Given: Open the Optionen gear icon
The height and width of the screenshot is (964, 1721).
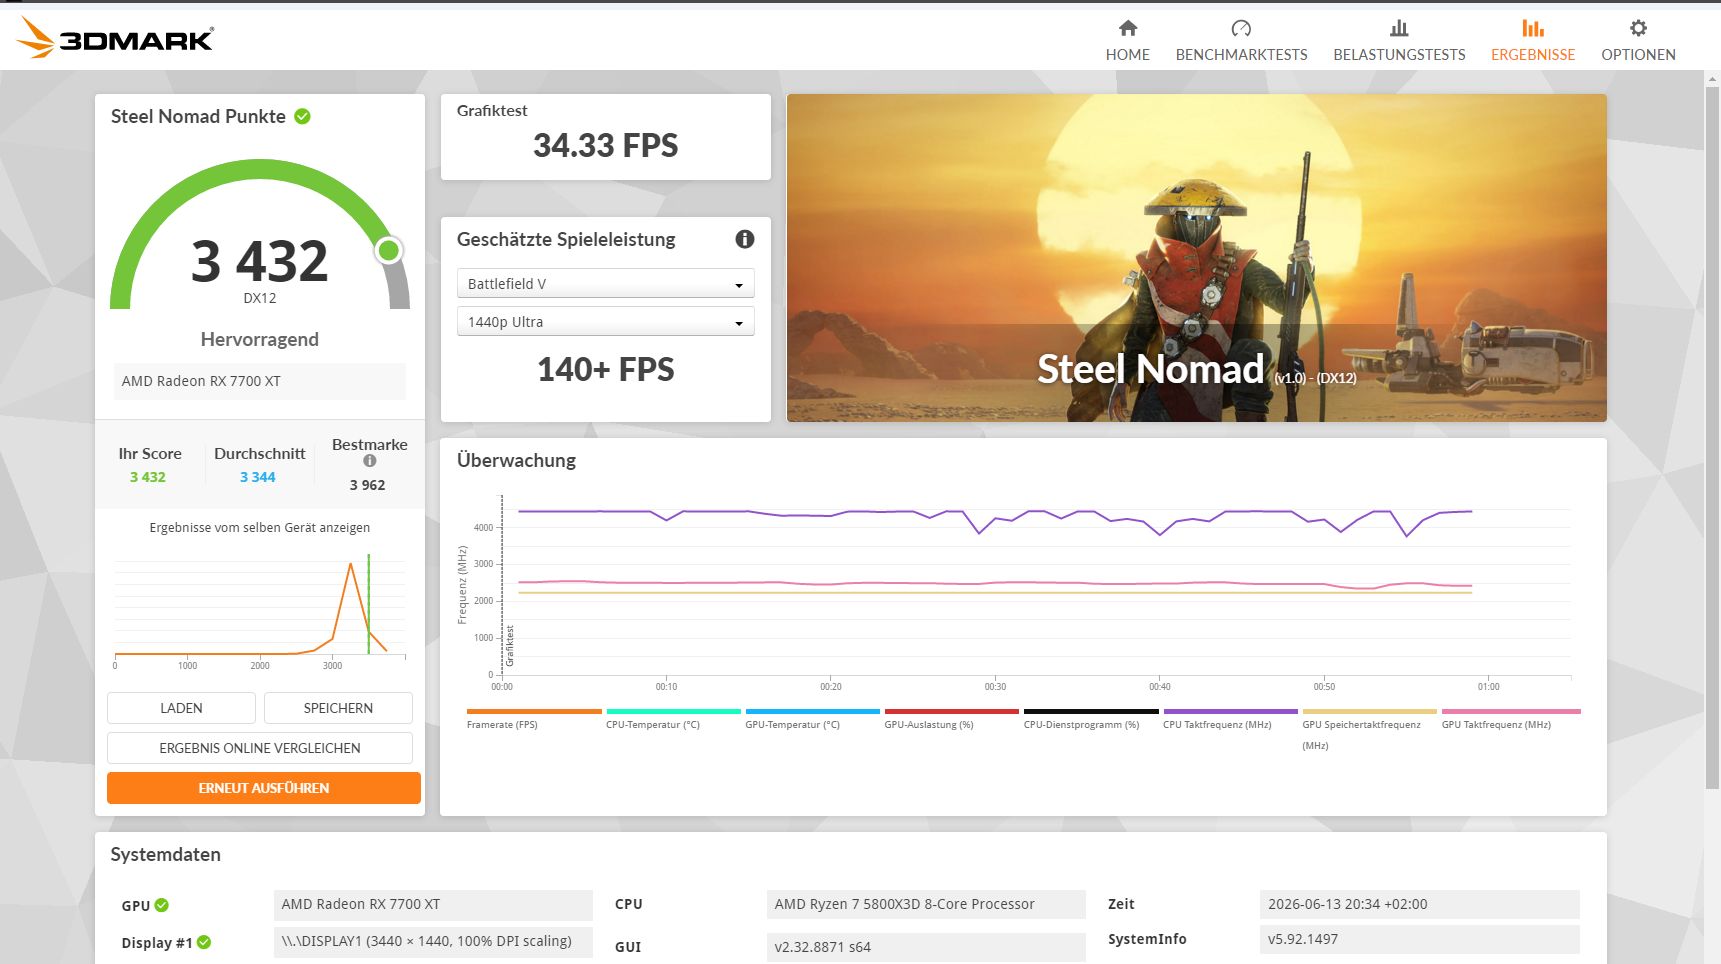Looking at the screenshot, I should click(x=1638, y=28).
